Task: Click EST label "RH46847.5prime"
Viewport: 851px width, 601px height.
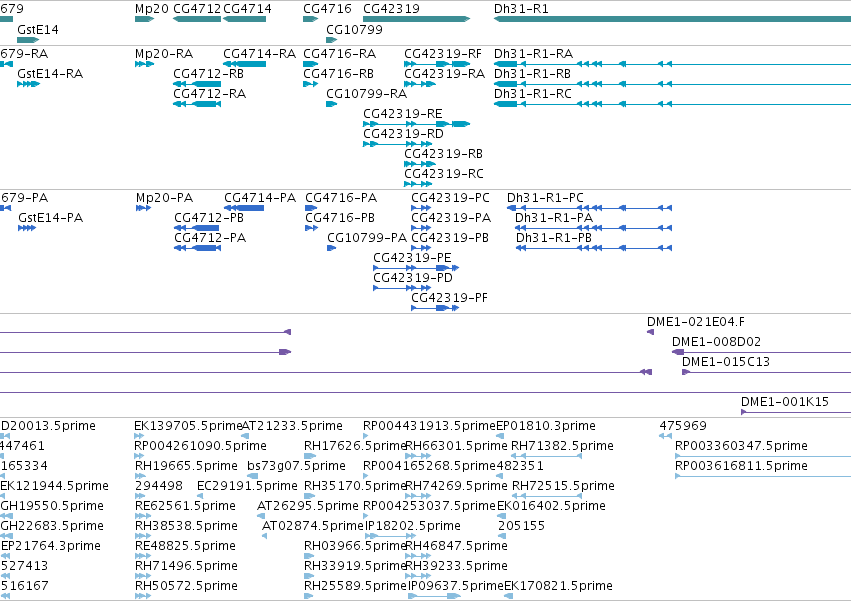Action: click(456, 547)
